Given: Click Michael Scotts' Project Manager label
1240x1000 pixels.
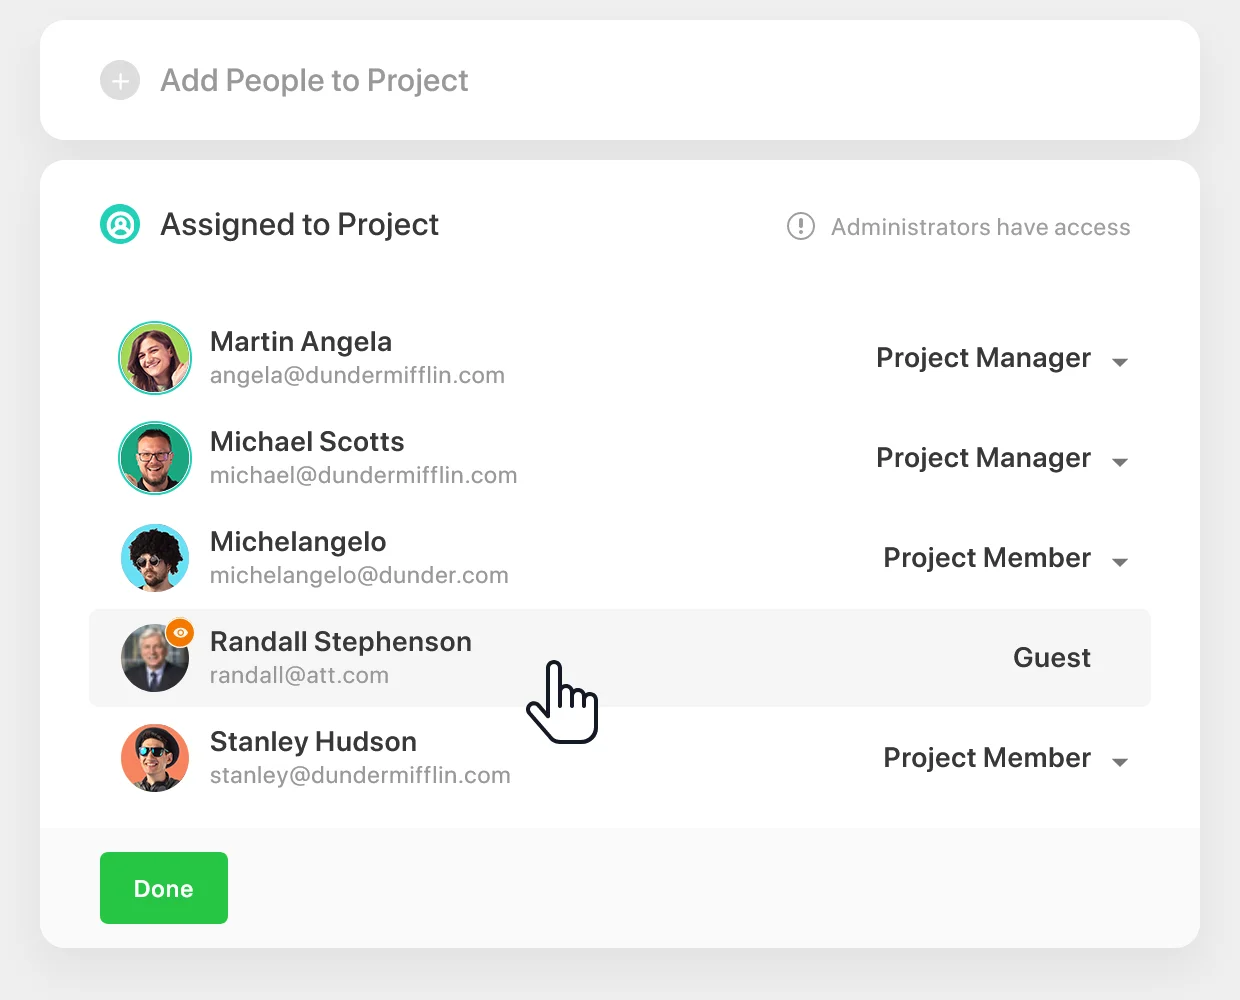Looking at the screenshot, I should [983, 458].
